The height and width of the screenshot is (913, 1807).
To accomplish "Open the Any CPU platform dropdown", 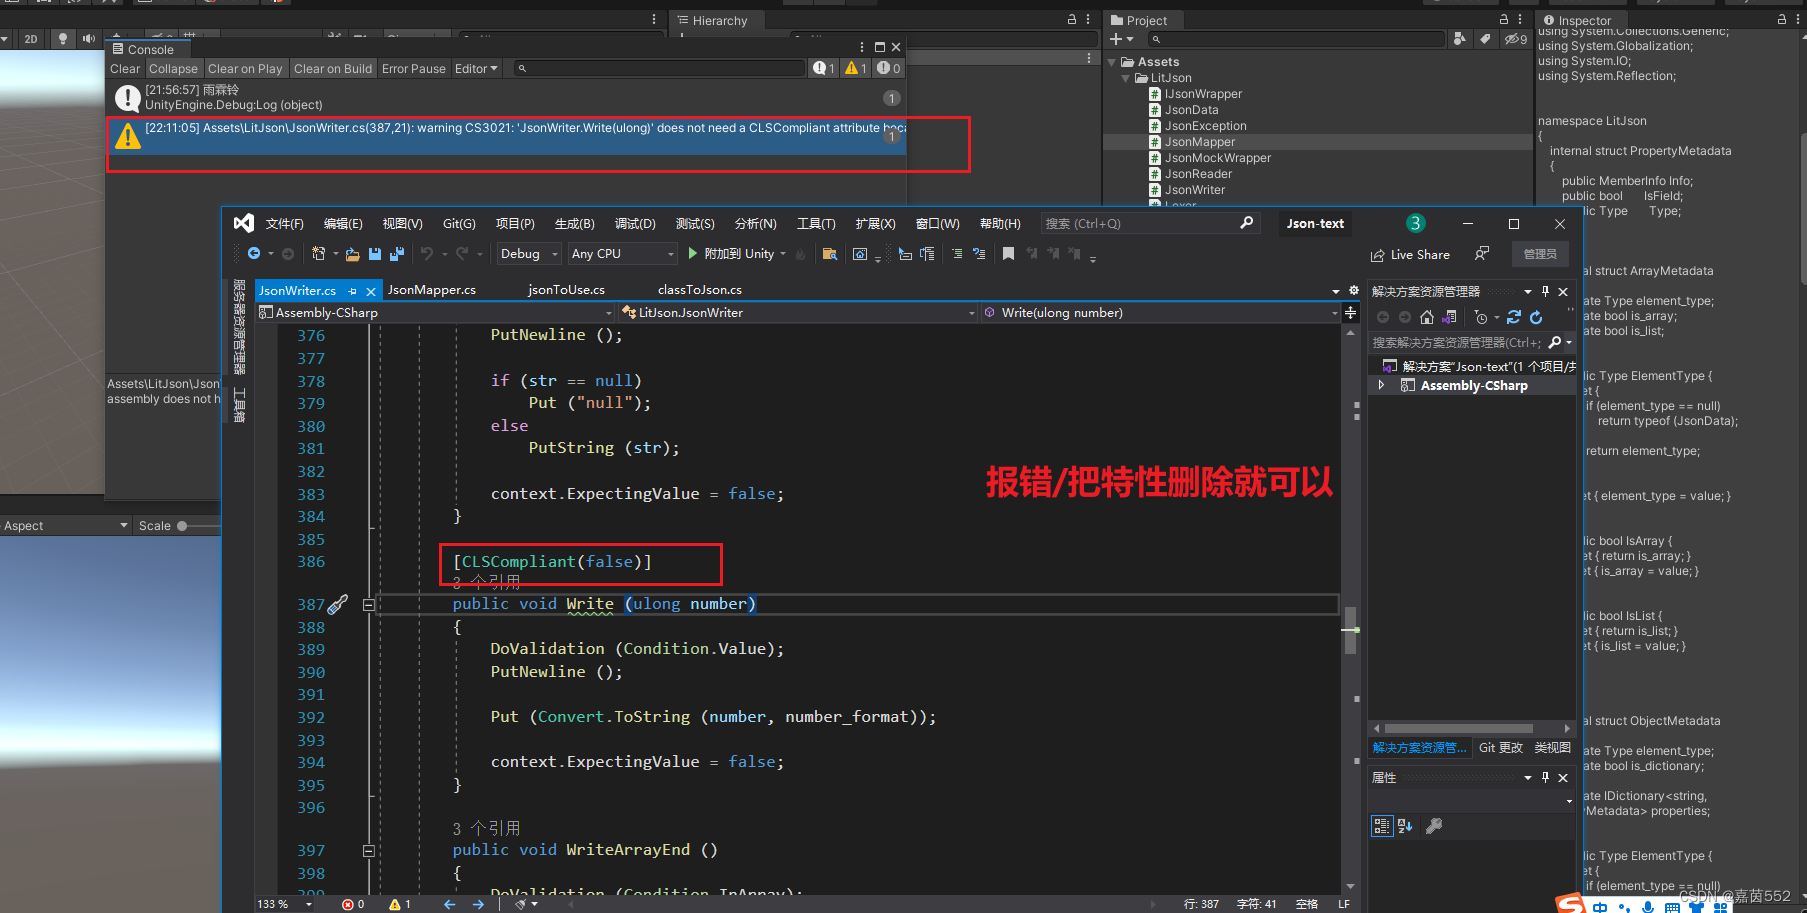I will 622,254.
